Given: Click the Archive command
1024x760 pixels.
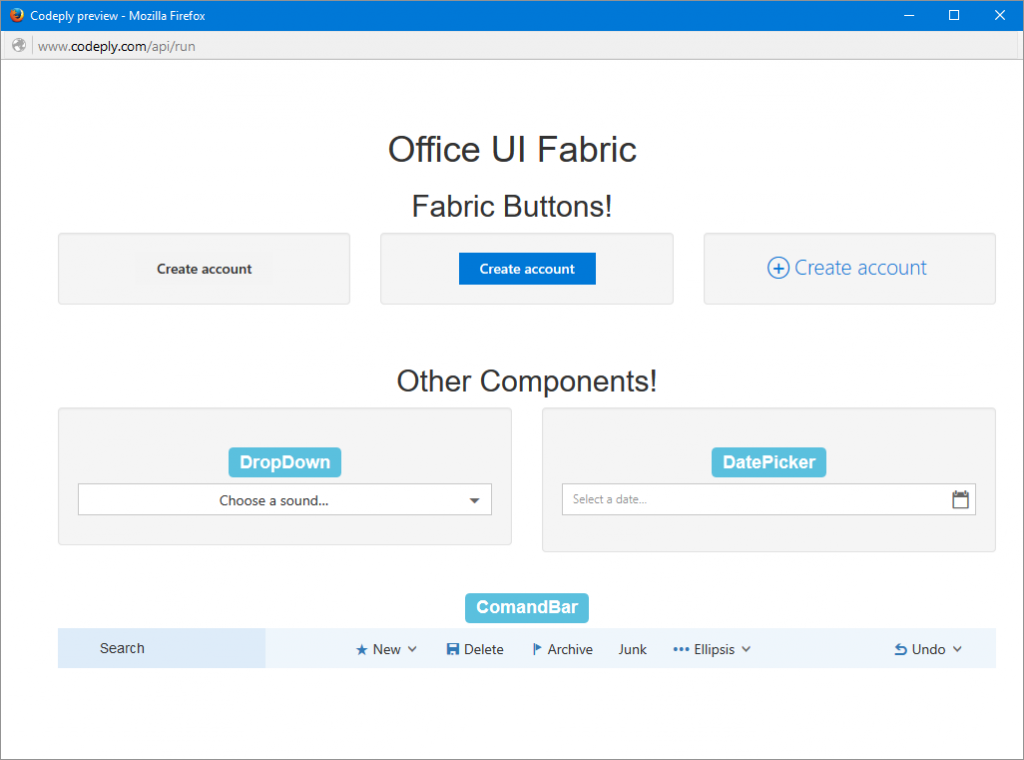Looking at the screenshot, I should pos(562,650).
